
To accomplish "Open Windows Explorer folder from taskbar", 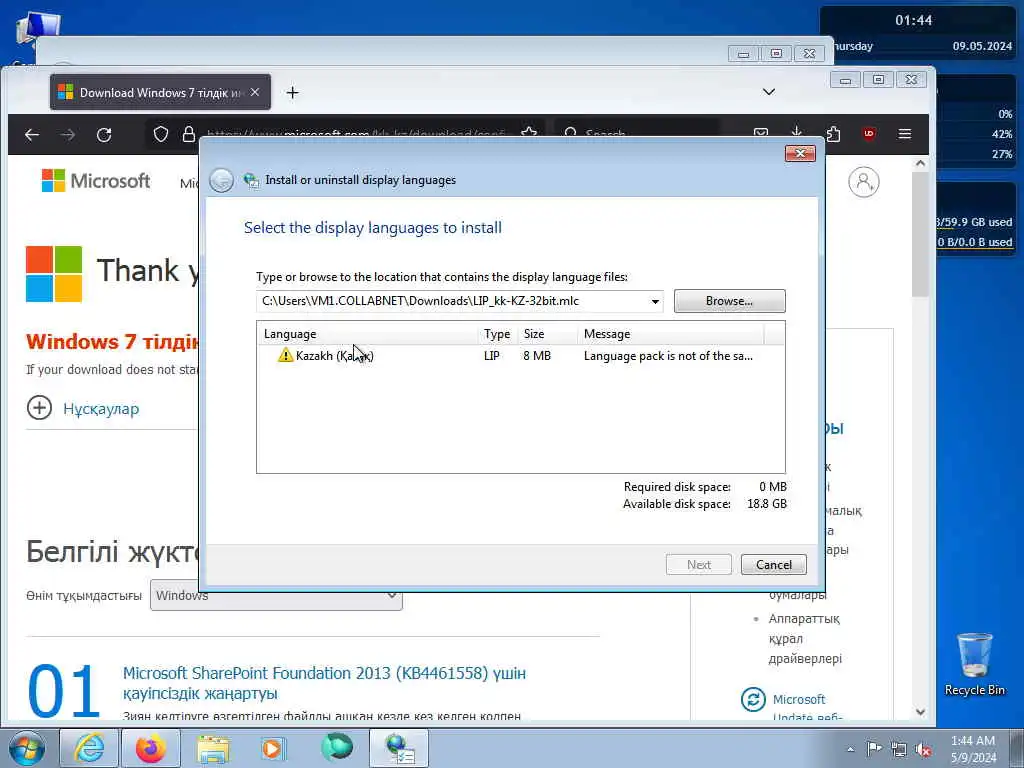I will pos(213,748).
